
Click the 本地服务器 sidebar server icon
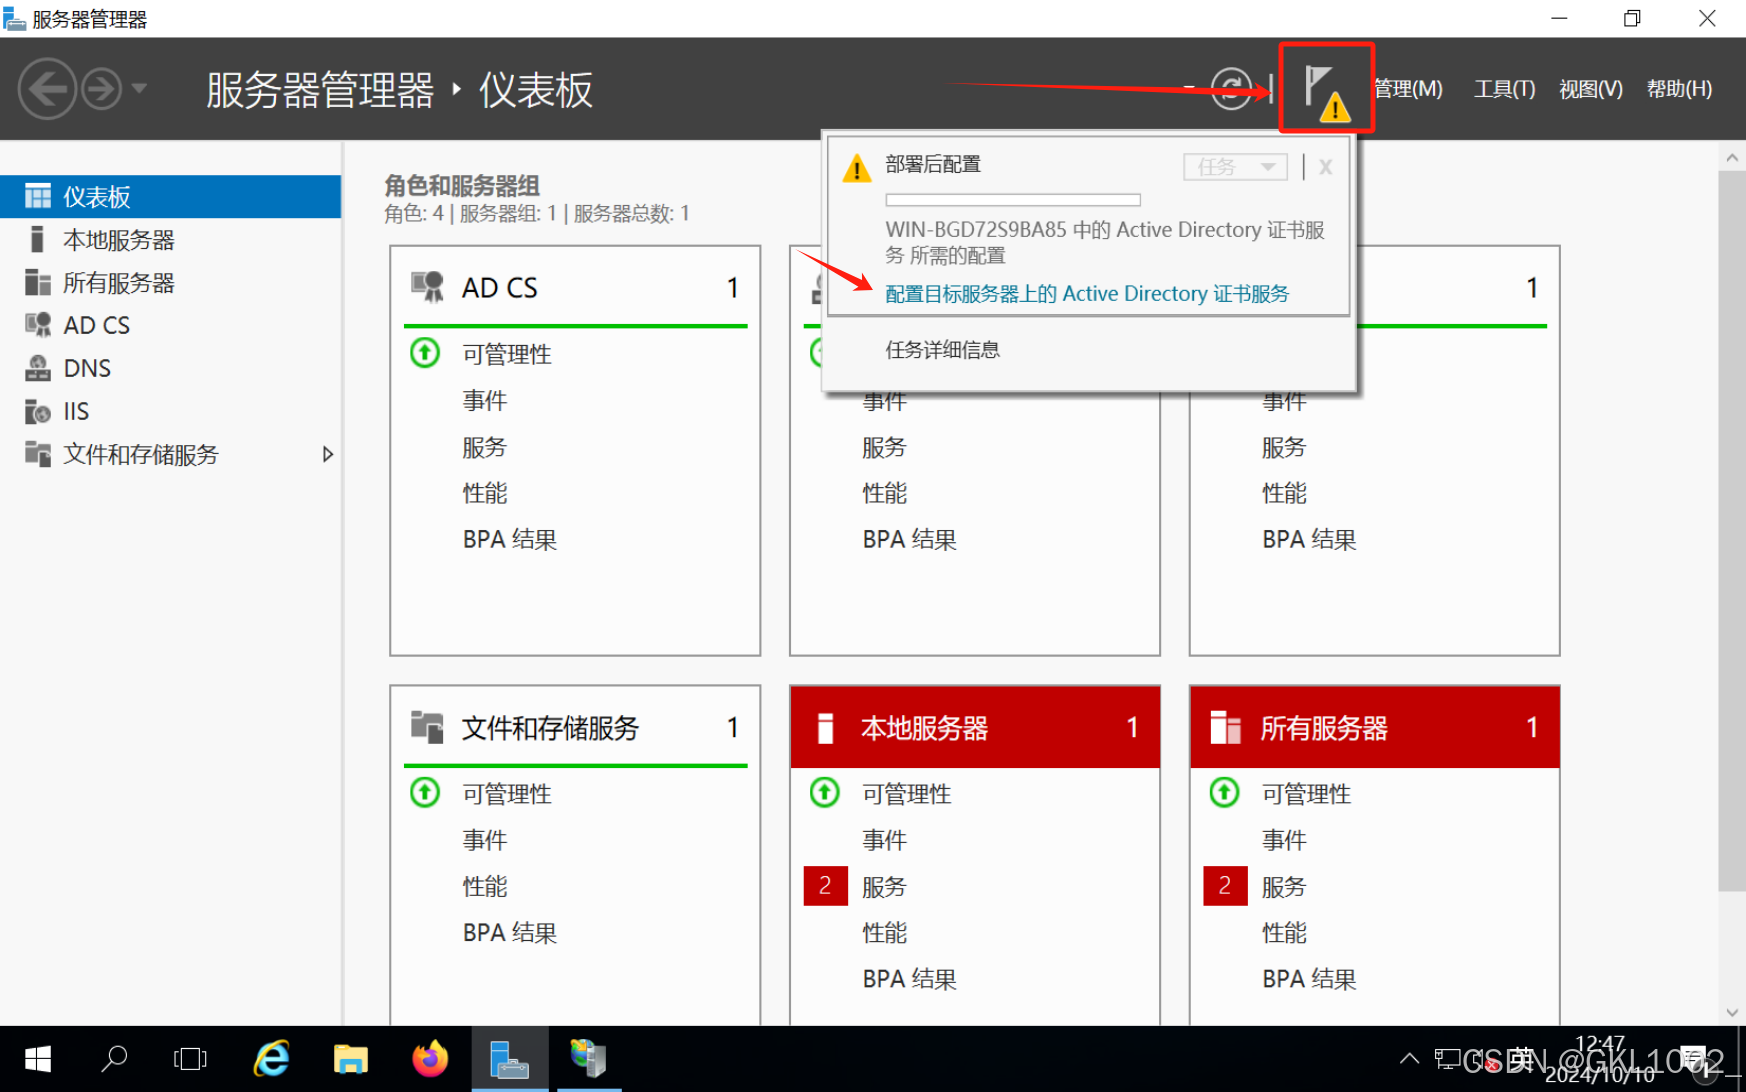37,239
